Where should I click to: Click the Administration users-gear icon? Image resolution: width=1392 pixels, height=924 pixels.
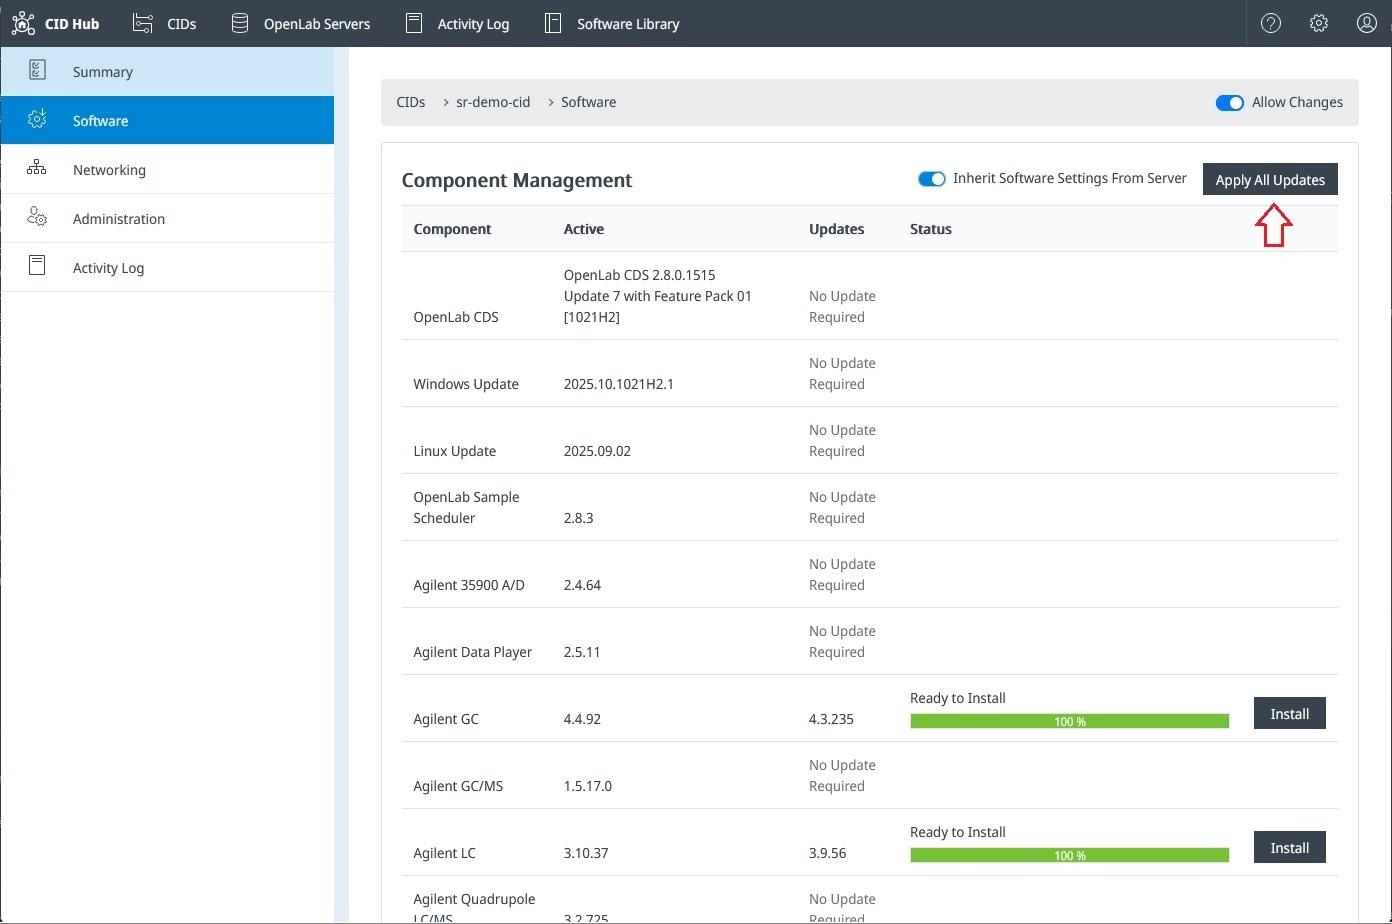(x=37, y=217)
